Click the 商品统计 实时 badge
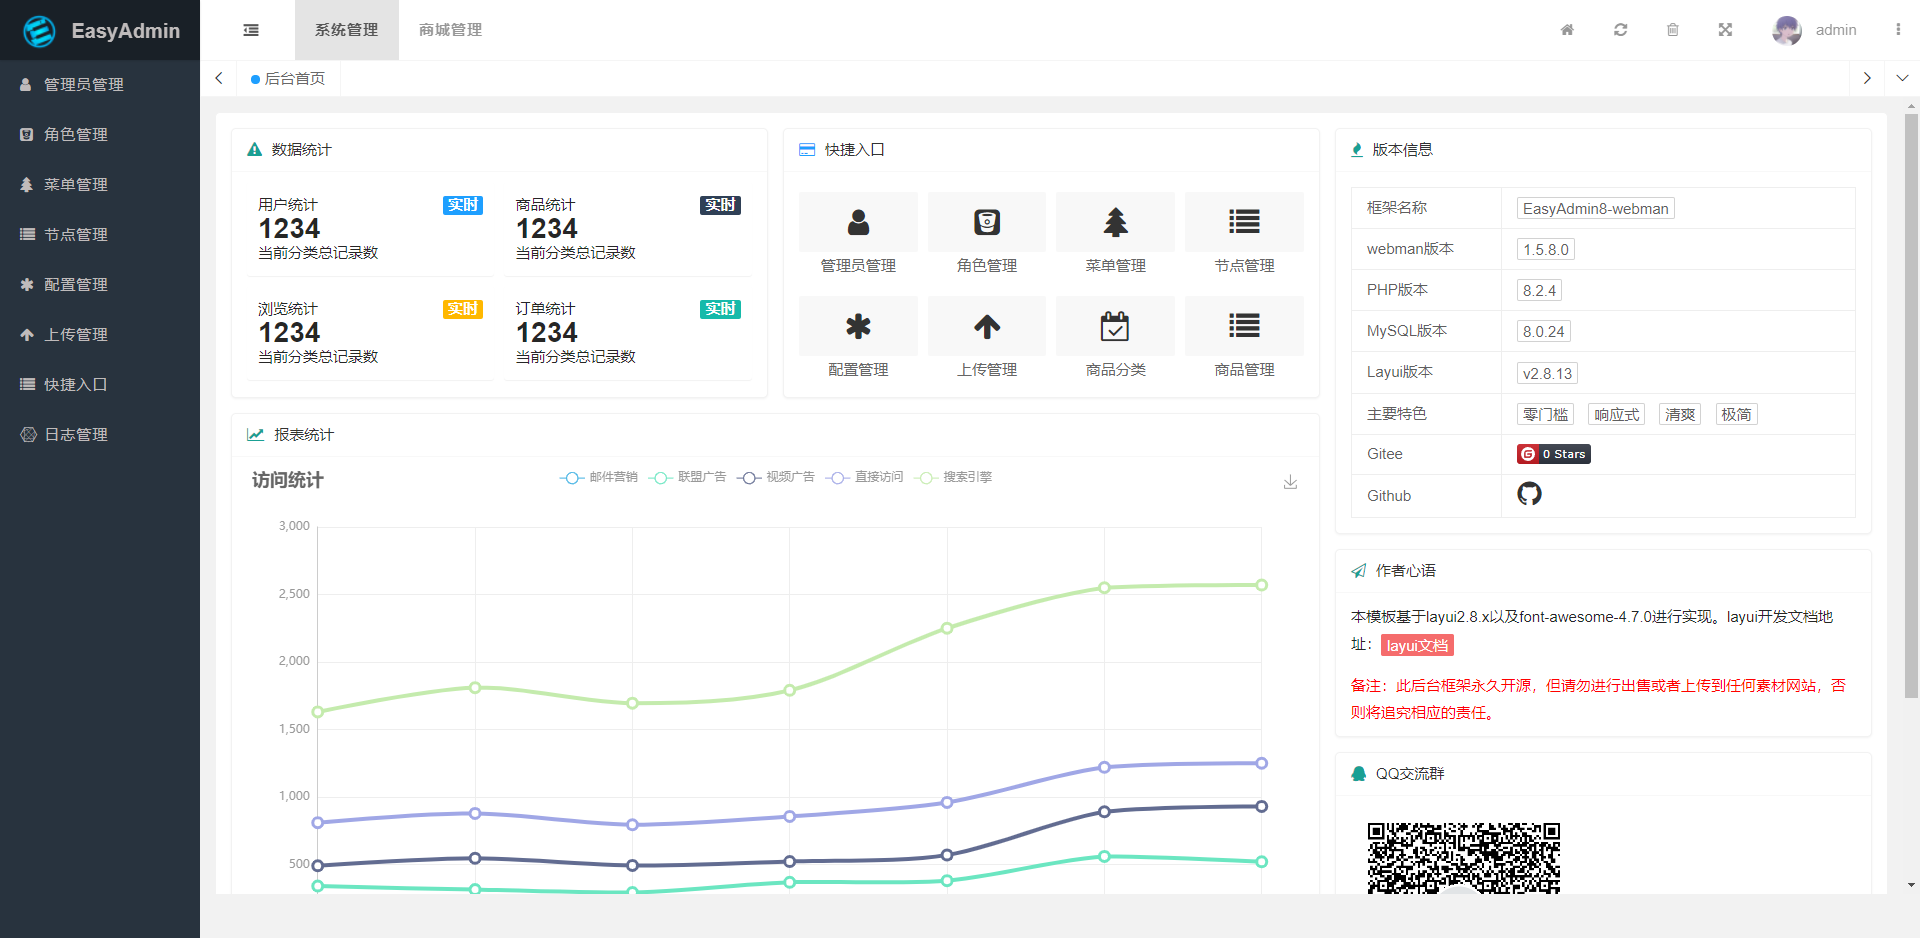 [720, 205]
